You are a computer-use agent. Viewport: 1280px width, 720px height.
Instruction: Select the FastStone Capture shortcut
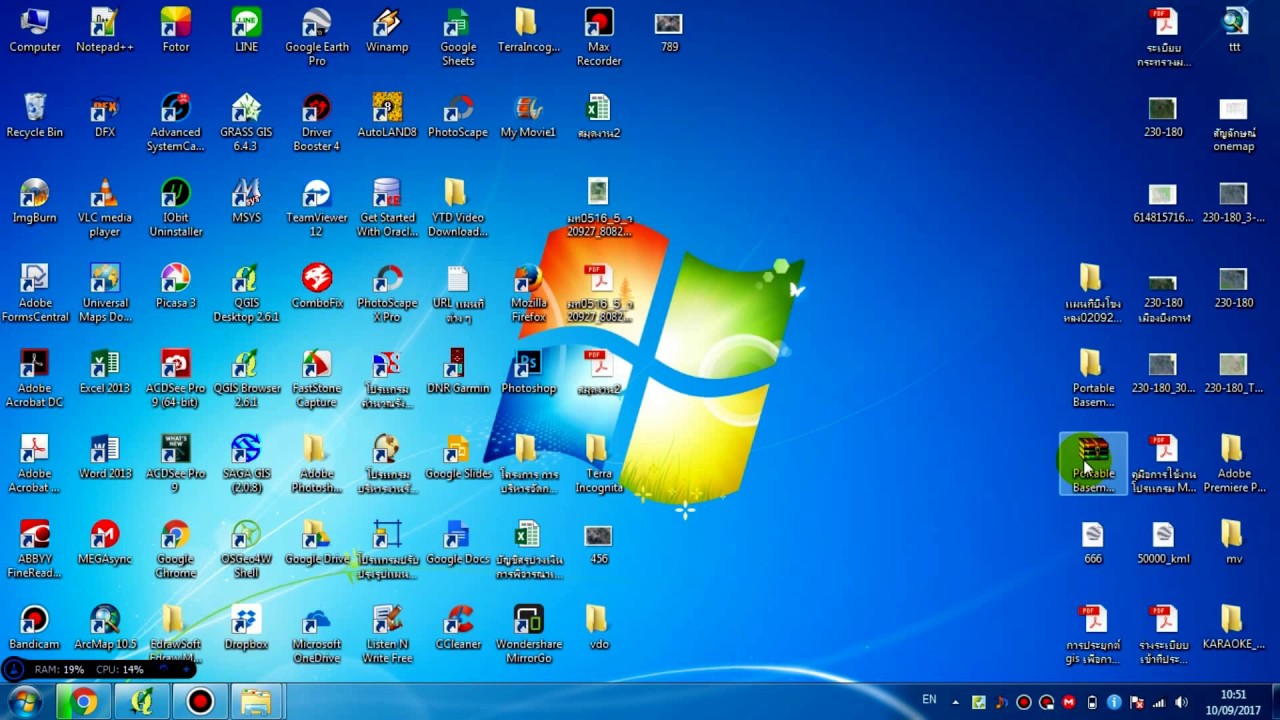point(317,378)
